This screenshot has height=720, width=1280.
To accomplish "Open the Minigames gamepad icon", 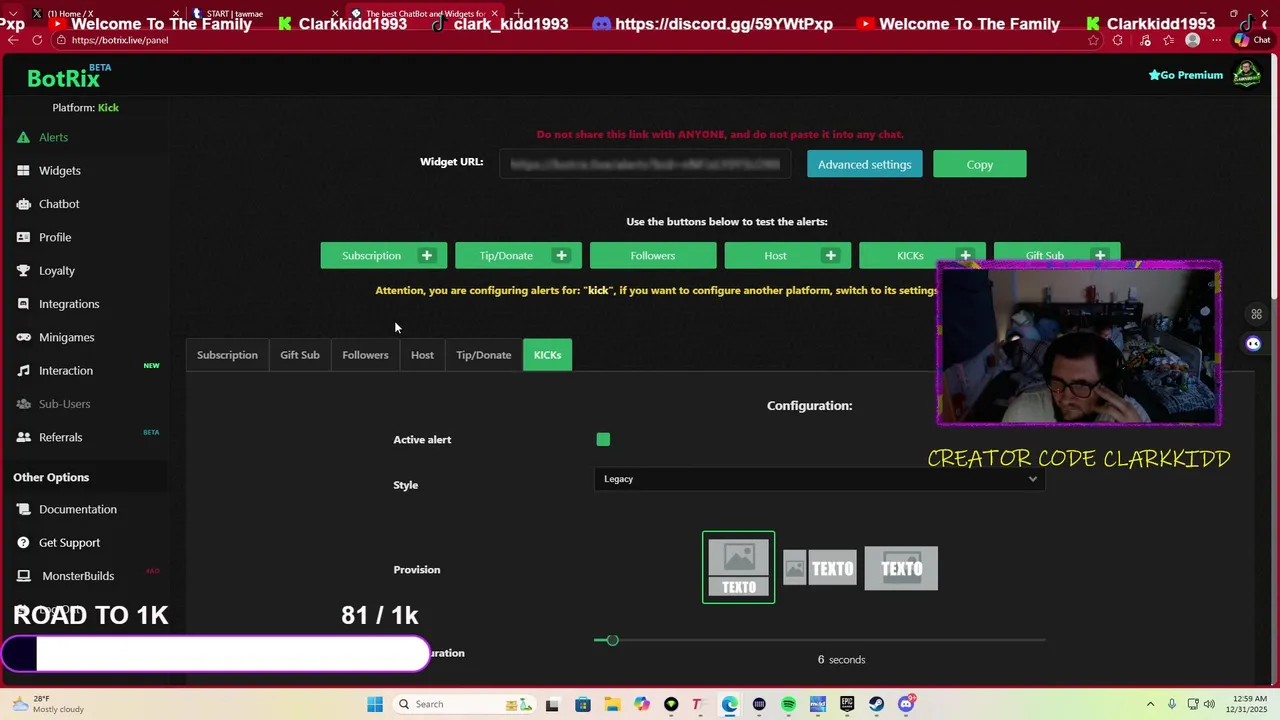I will click(x=23, y=337).
